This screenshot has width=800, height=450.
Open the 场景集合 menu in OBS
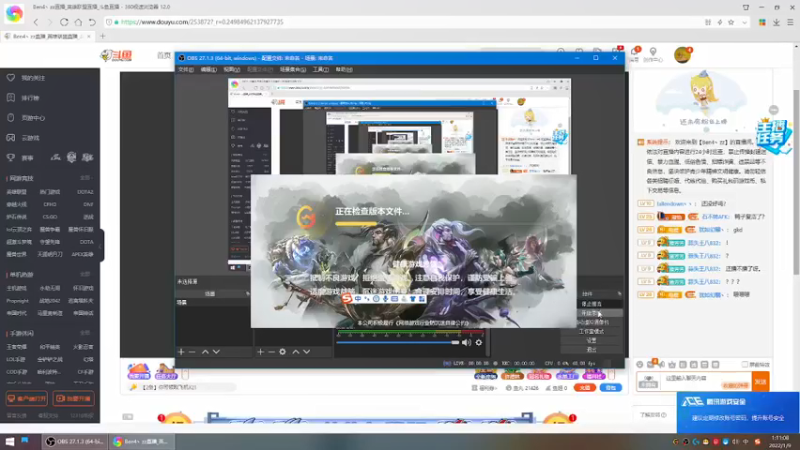point(293,69)
